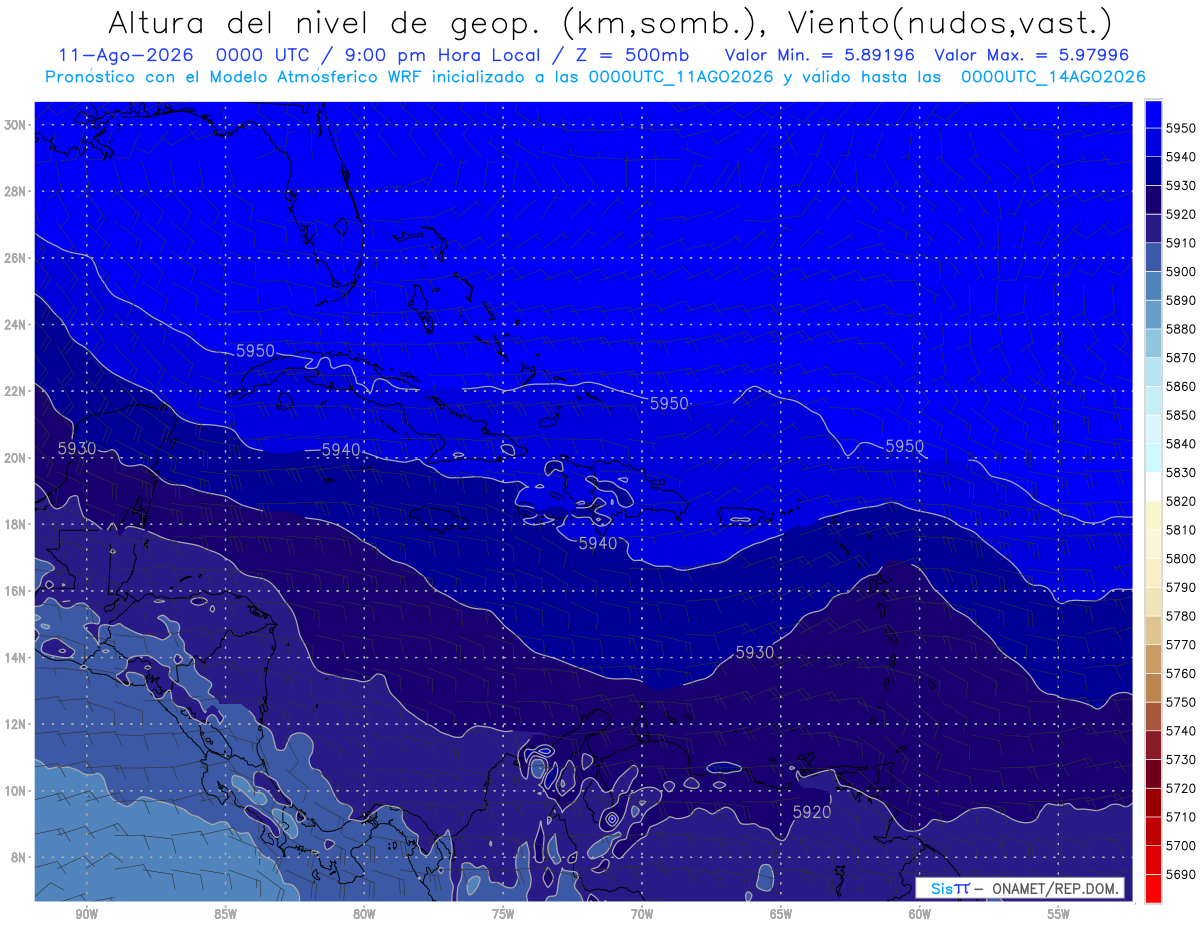Click the 5740 colorbar tick label
The width and height of the screenshot is (1200, 927).
(x=1181, y=731)
